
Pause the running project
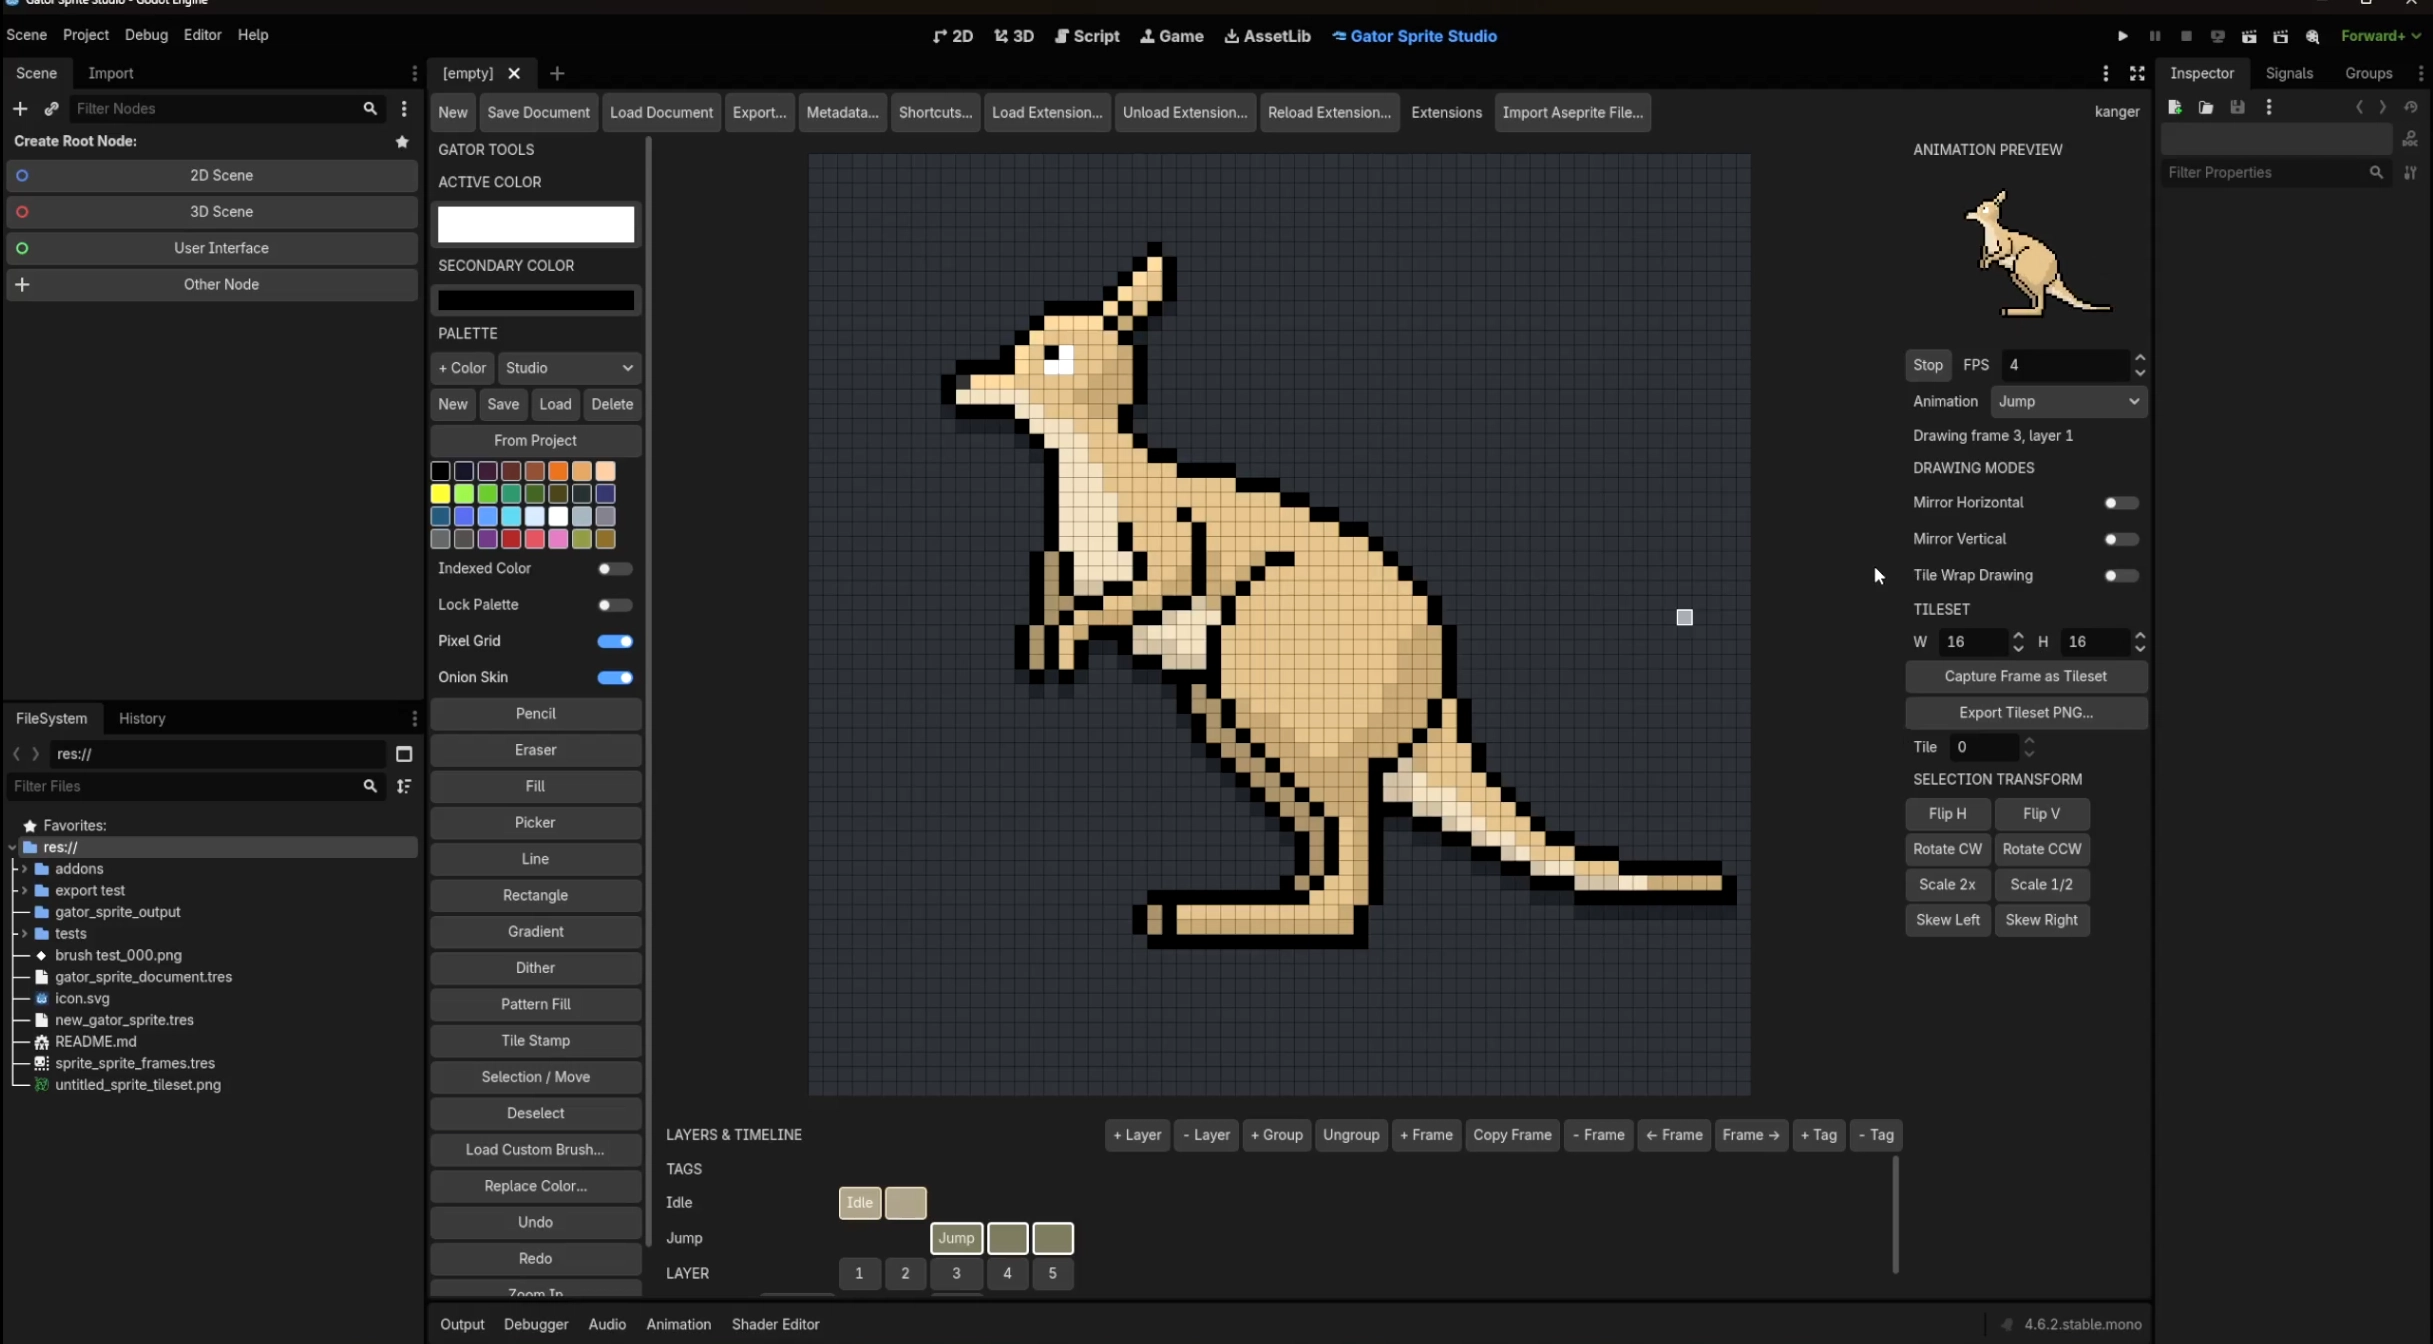2154,36
